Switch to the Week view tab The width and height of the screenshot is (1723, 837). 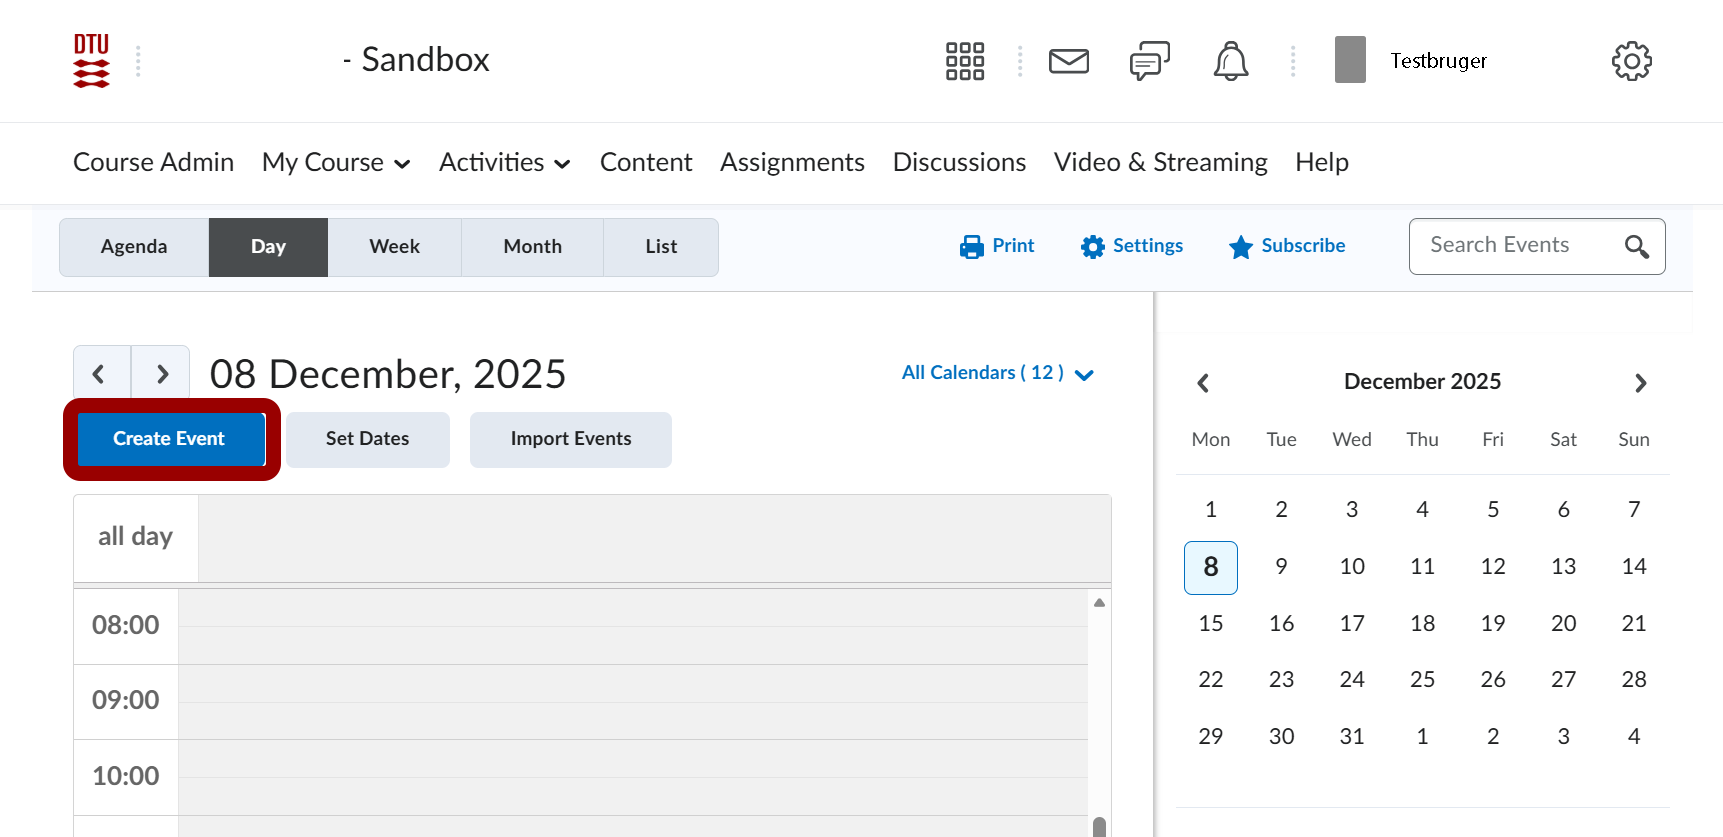pyautogui.click(x=394, y=247)
